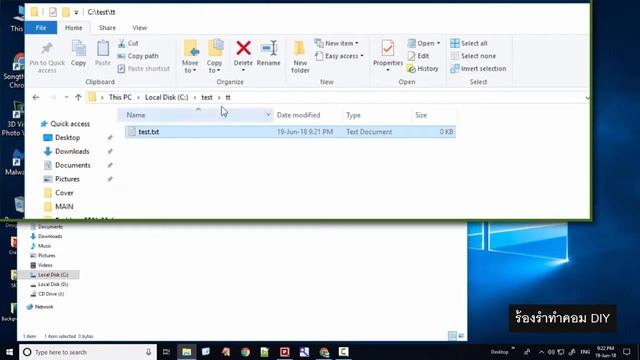640x360 pixels.
Task: Open the Action Center notifications icon
Action: 627,352
